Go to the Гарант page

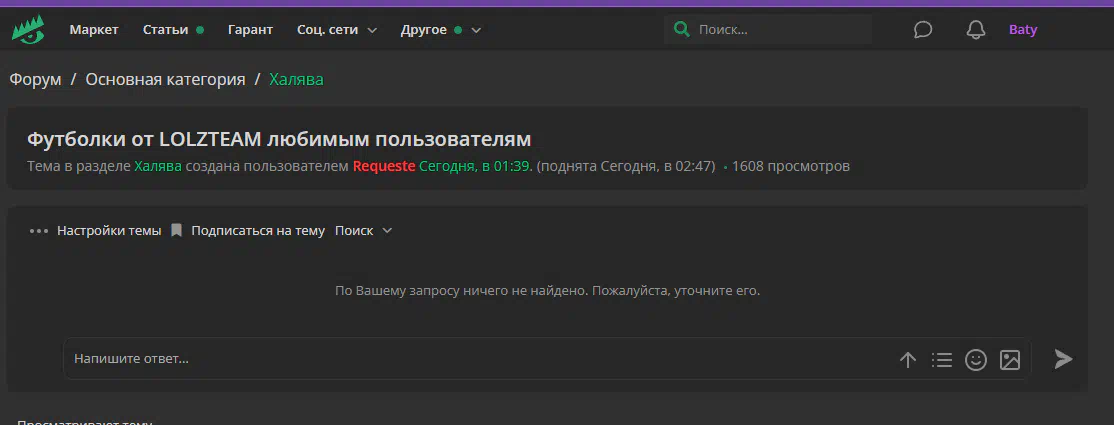coord(250,30)
